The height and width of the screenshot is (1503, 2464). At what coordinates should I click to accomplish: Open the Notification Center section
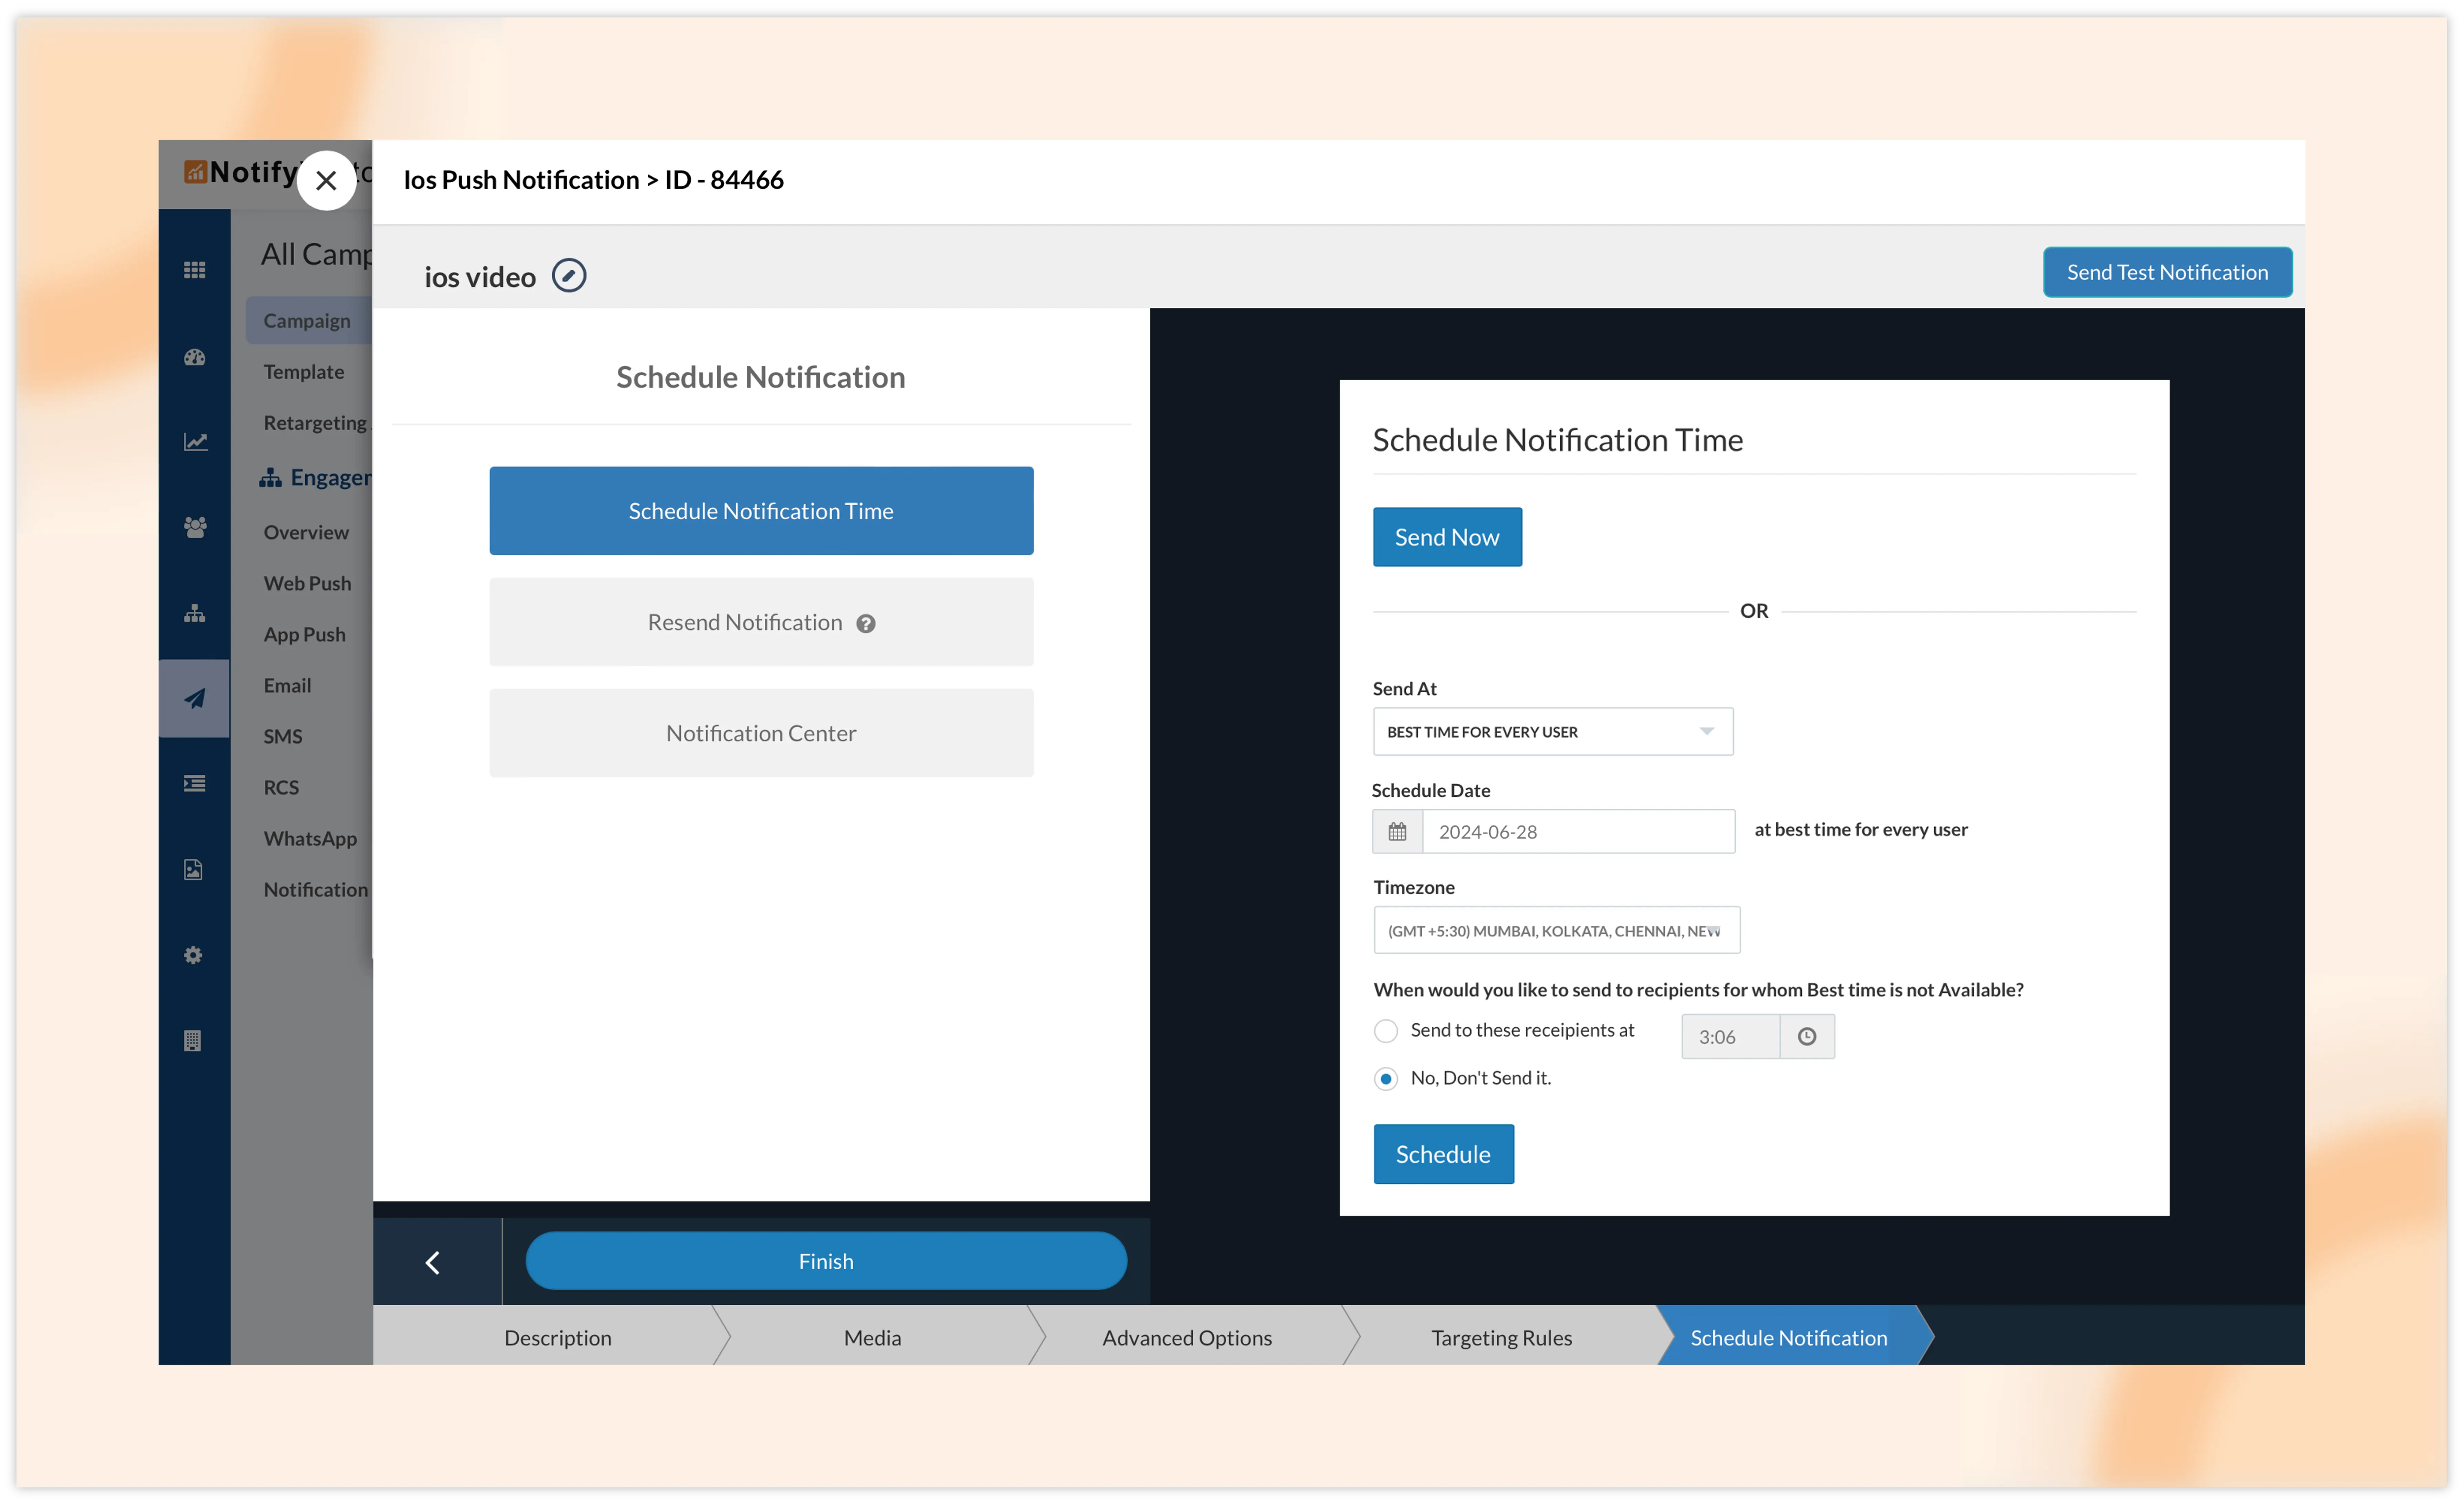(x=761, y=733)
